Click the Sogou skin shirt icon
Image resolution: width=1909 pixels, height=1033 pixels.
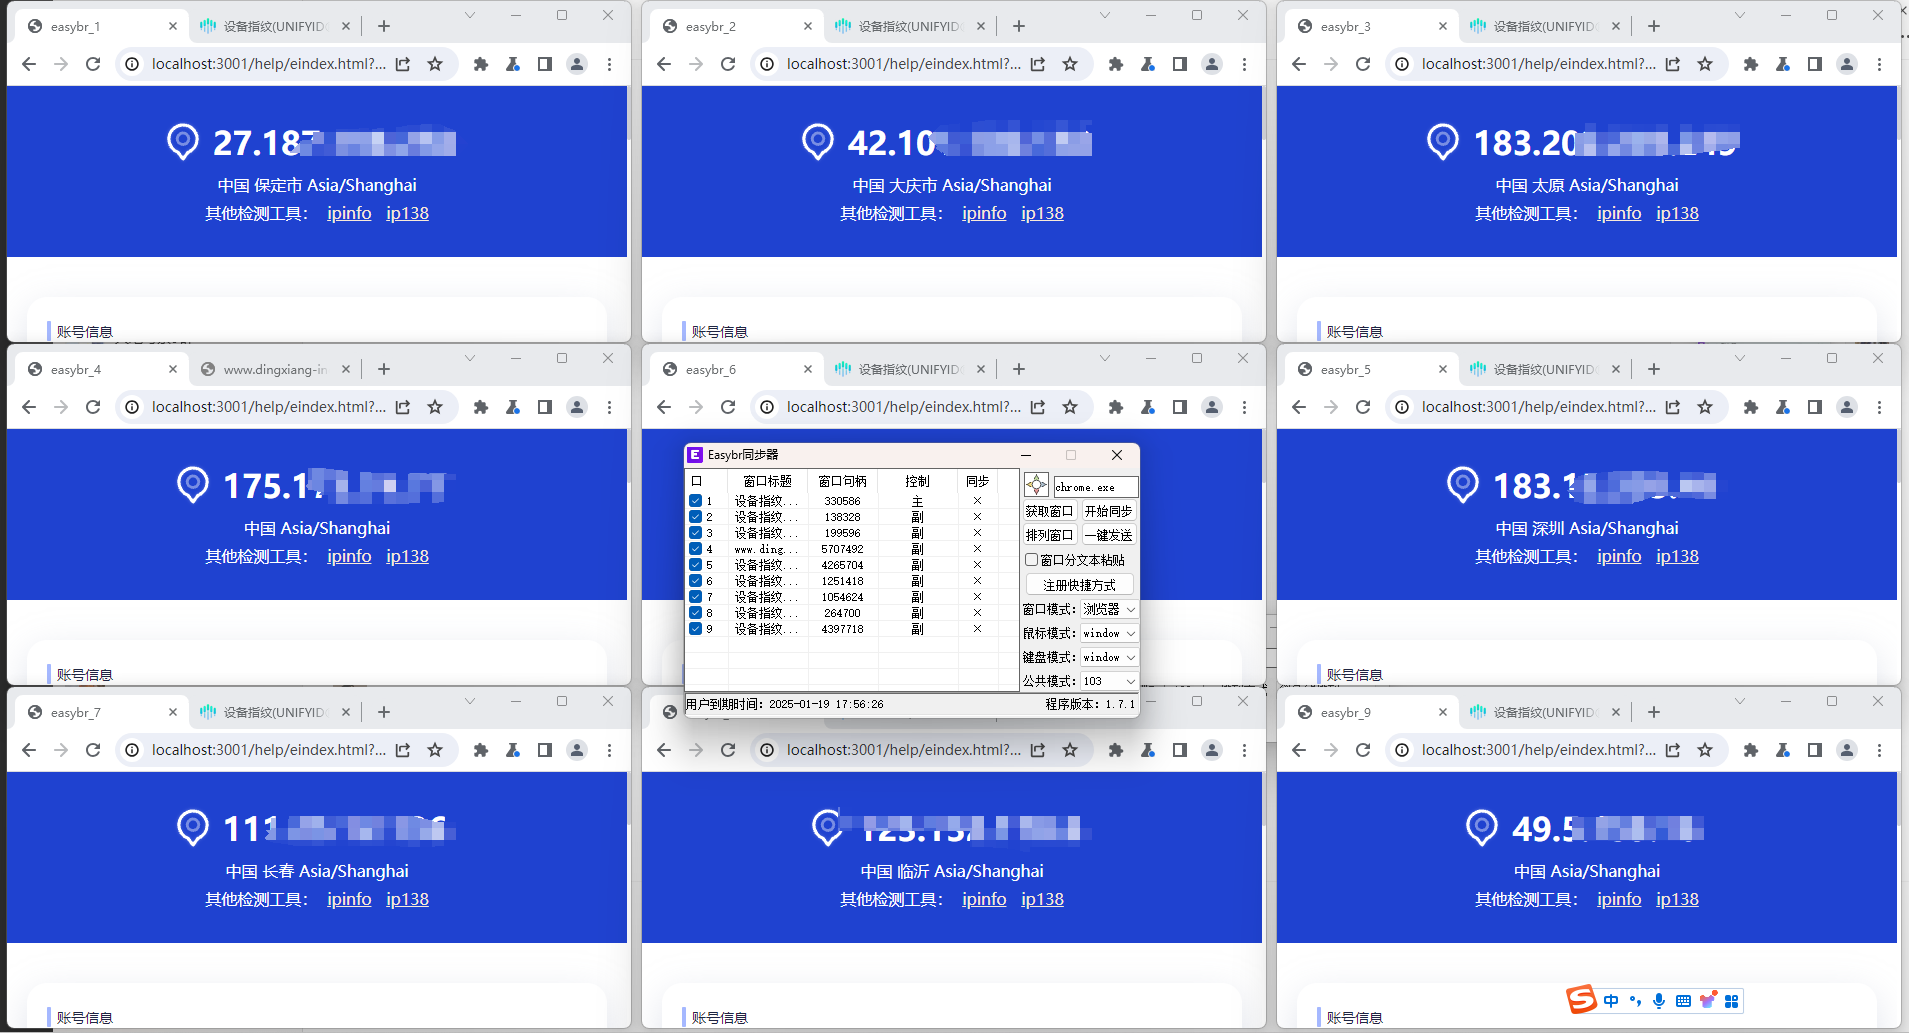[x=1708, y=1001]
